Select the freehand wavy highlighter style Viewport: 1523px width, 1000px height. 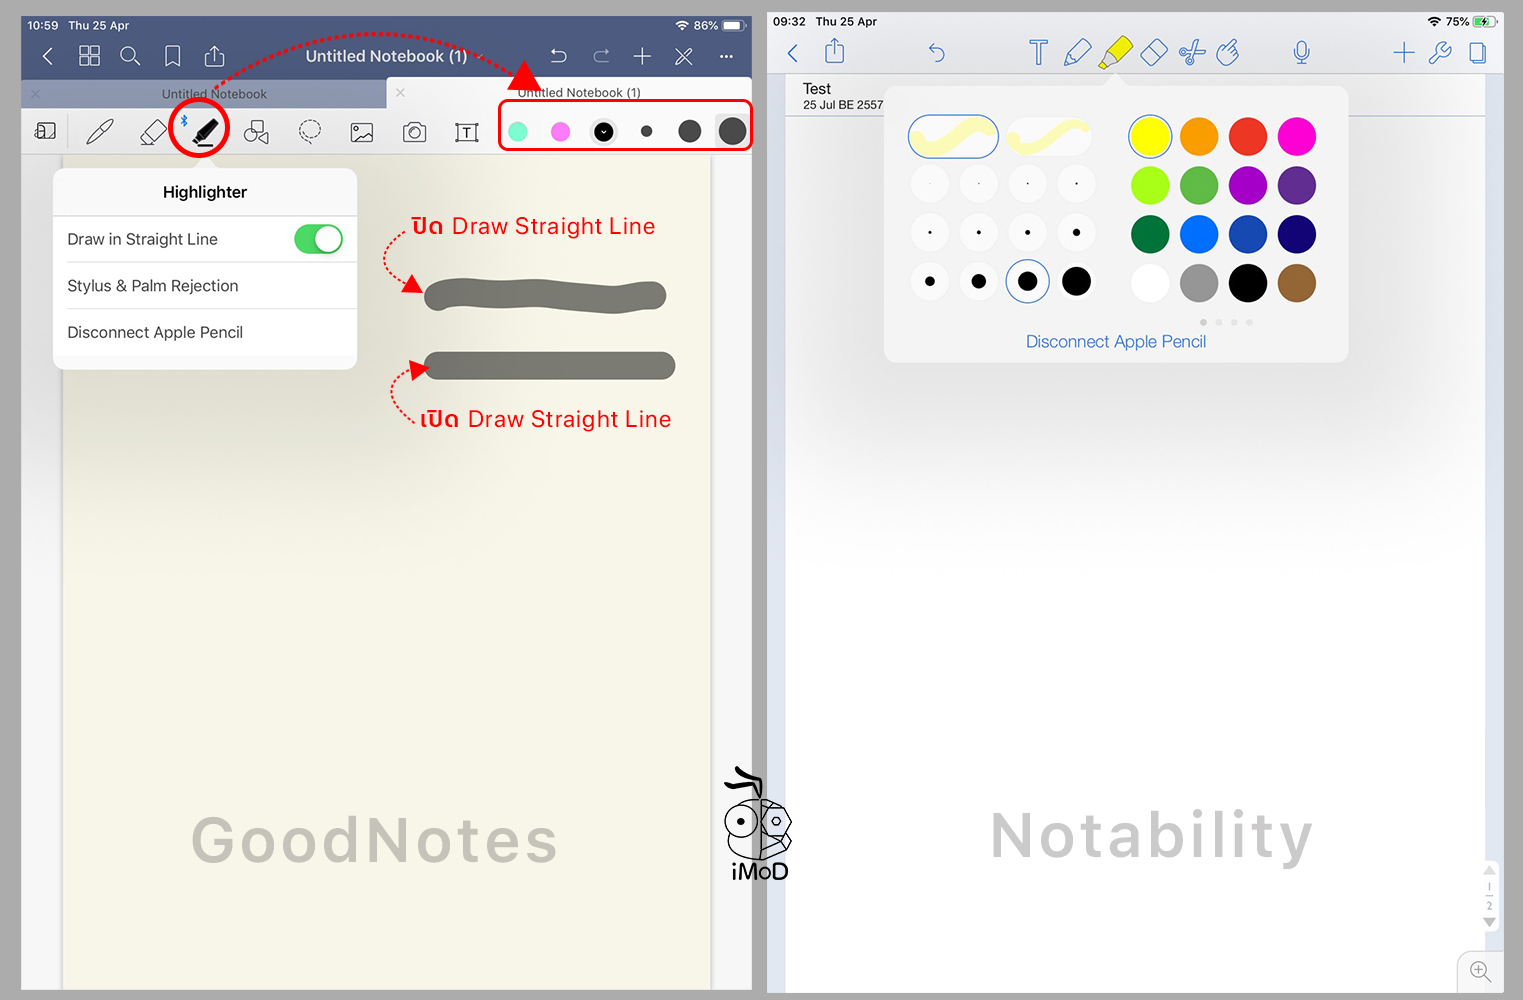[953, 137]
